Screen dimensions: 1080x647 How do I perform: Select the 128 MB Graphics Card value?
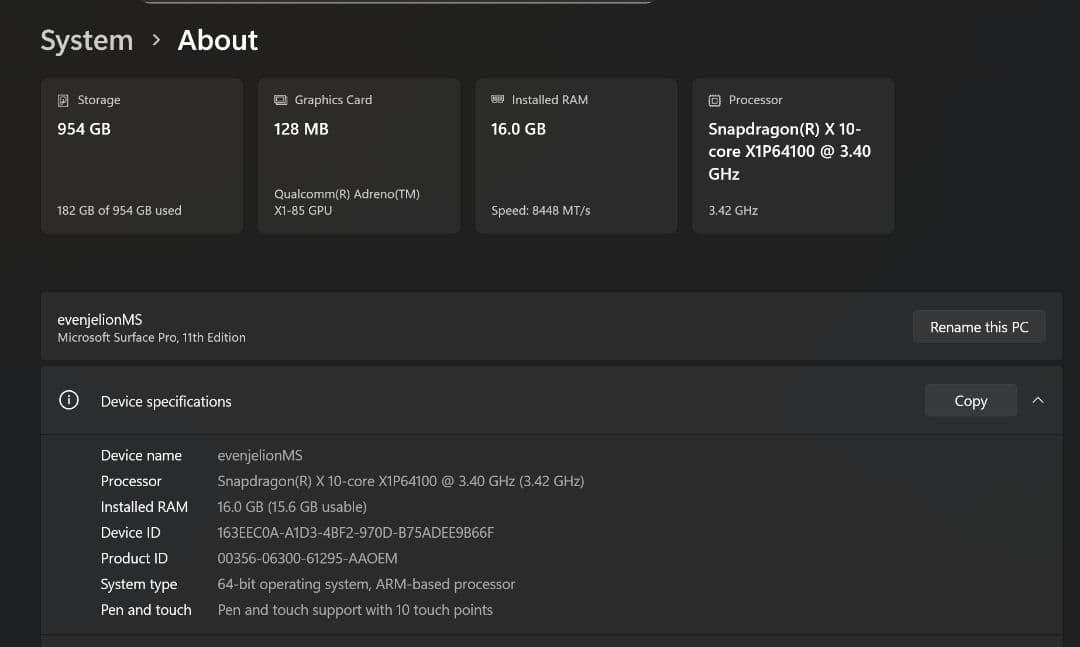coord(301,129)
